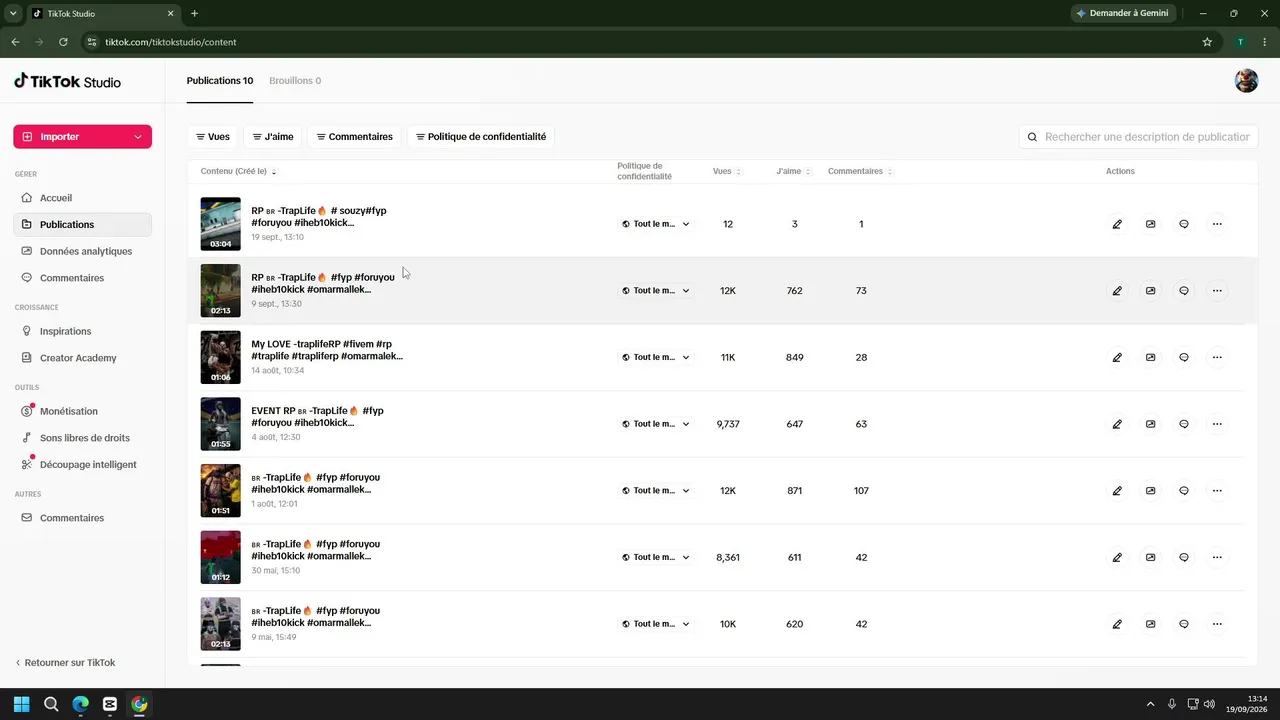Go to Sons libres de droits
The image size is (1280, 720).
[82, 438]
